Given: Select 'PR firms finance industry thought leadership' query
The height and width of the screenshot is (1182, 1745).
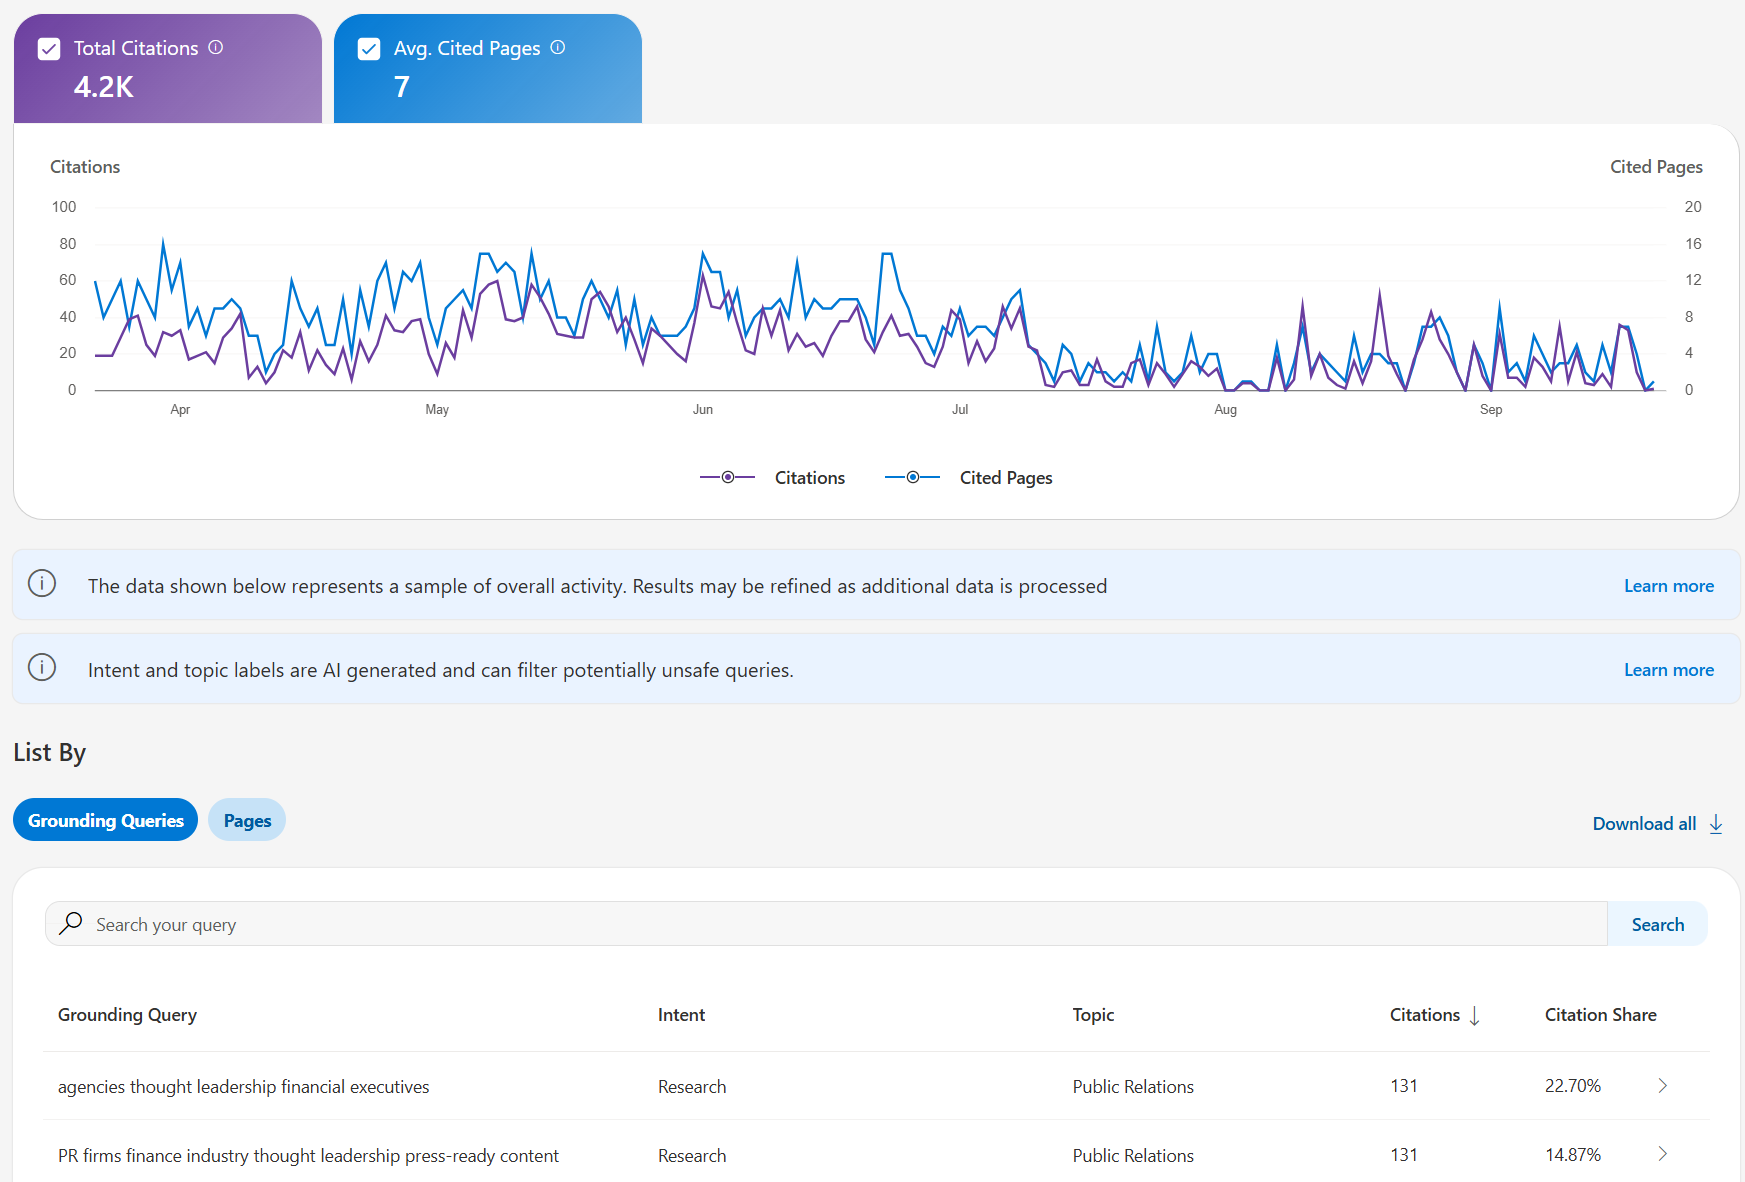Looking at the screenshot, I should click(x=308, y=1156).
